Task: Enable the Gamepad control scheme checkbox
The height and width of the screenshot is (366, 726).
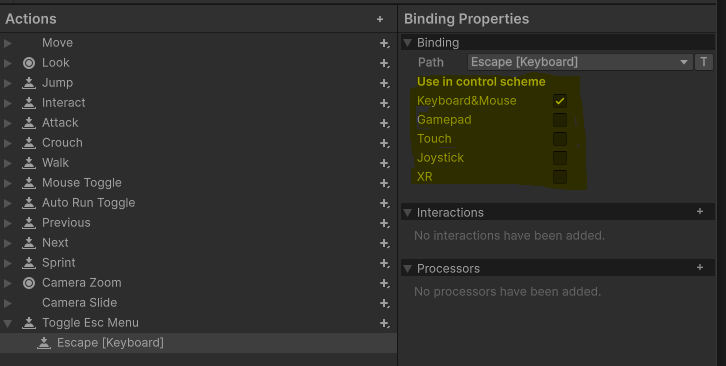Action: (560, 120)
